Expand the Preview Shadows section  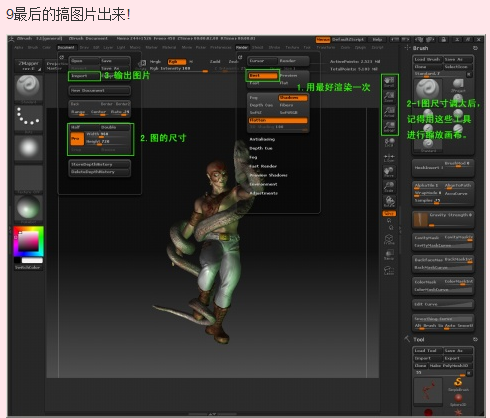268,175
